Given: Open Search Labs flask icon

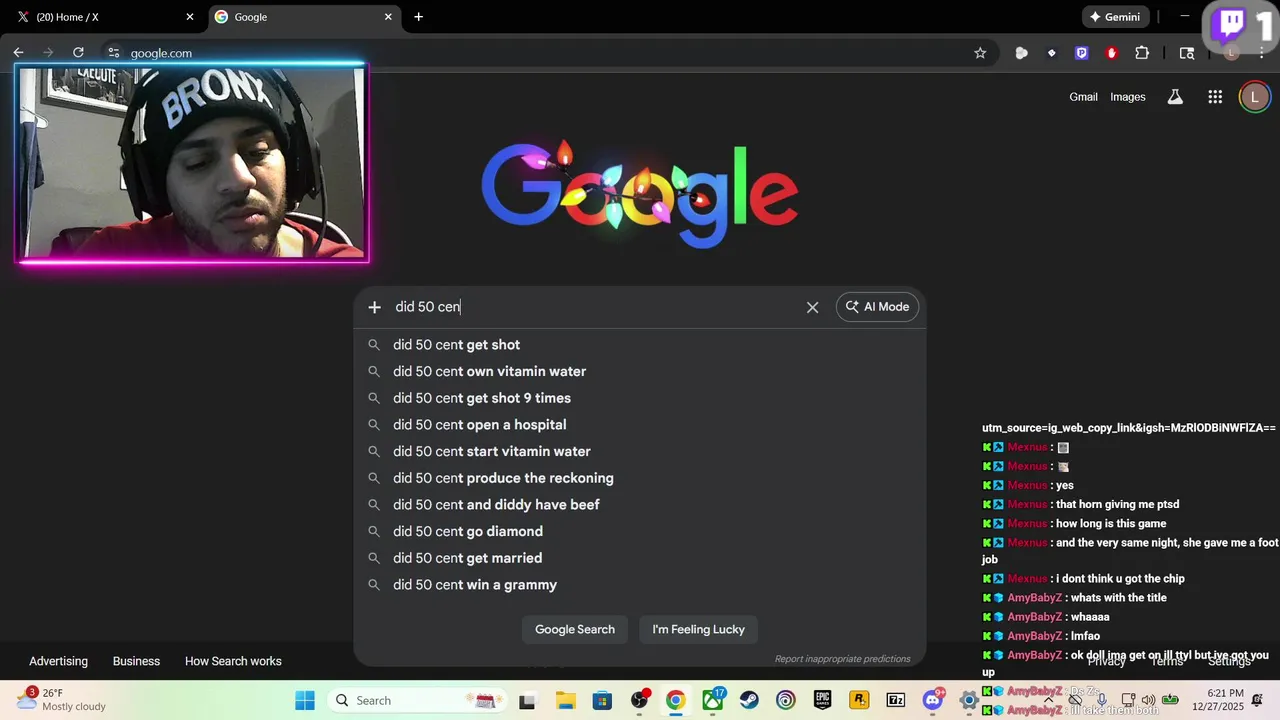Looking at the screenshot, I should tap(1175, 97).
